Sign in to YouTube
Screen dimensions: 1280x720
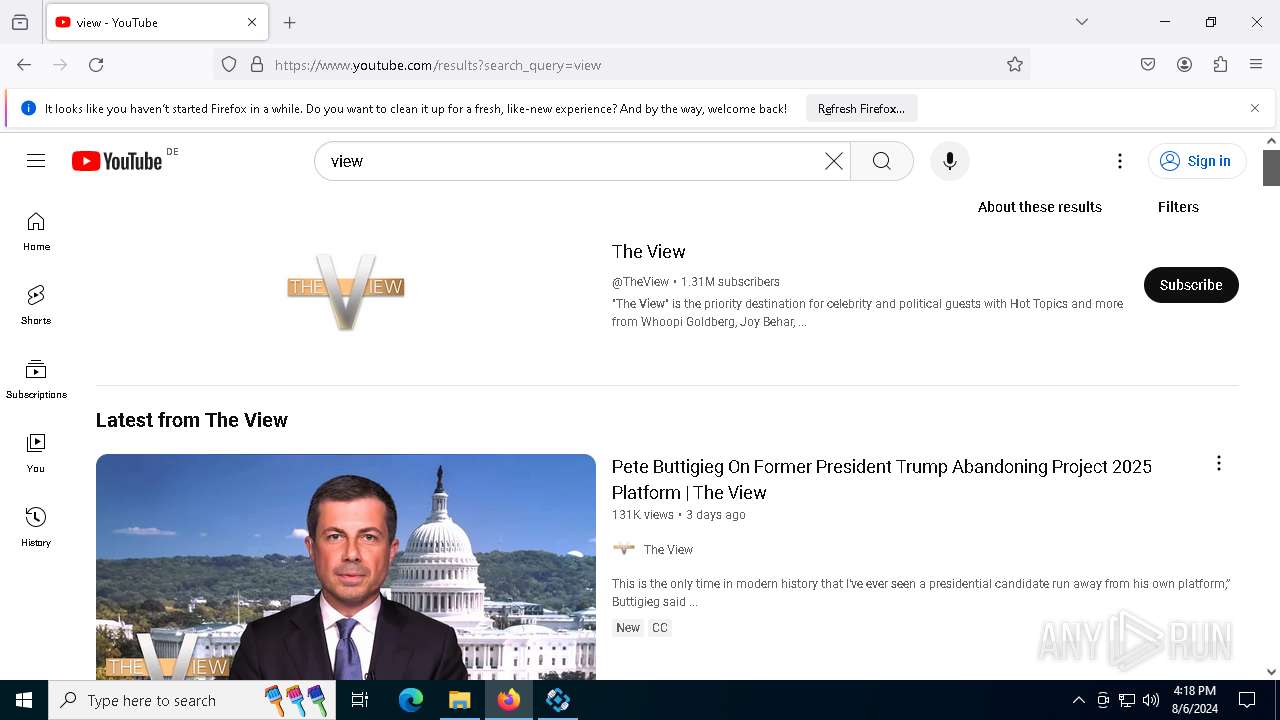click(1197, 161)
